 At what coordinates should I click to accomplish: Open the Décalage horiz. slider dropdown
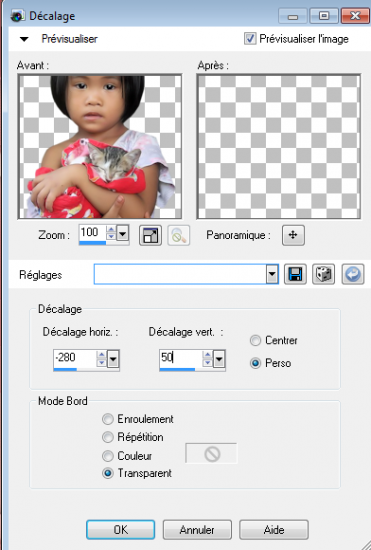pos(113,358)
